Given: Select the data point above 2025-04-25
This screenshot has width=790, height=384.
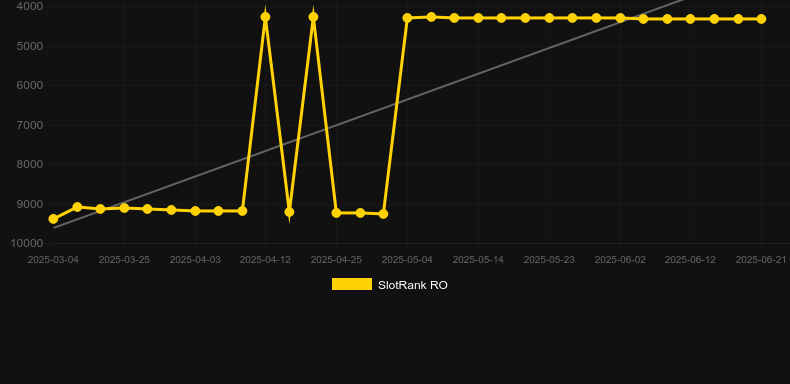Looking at the screenshot, I should point(337,213).
